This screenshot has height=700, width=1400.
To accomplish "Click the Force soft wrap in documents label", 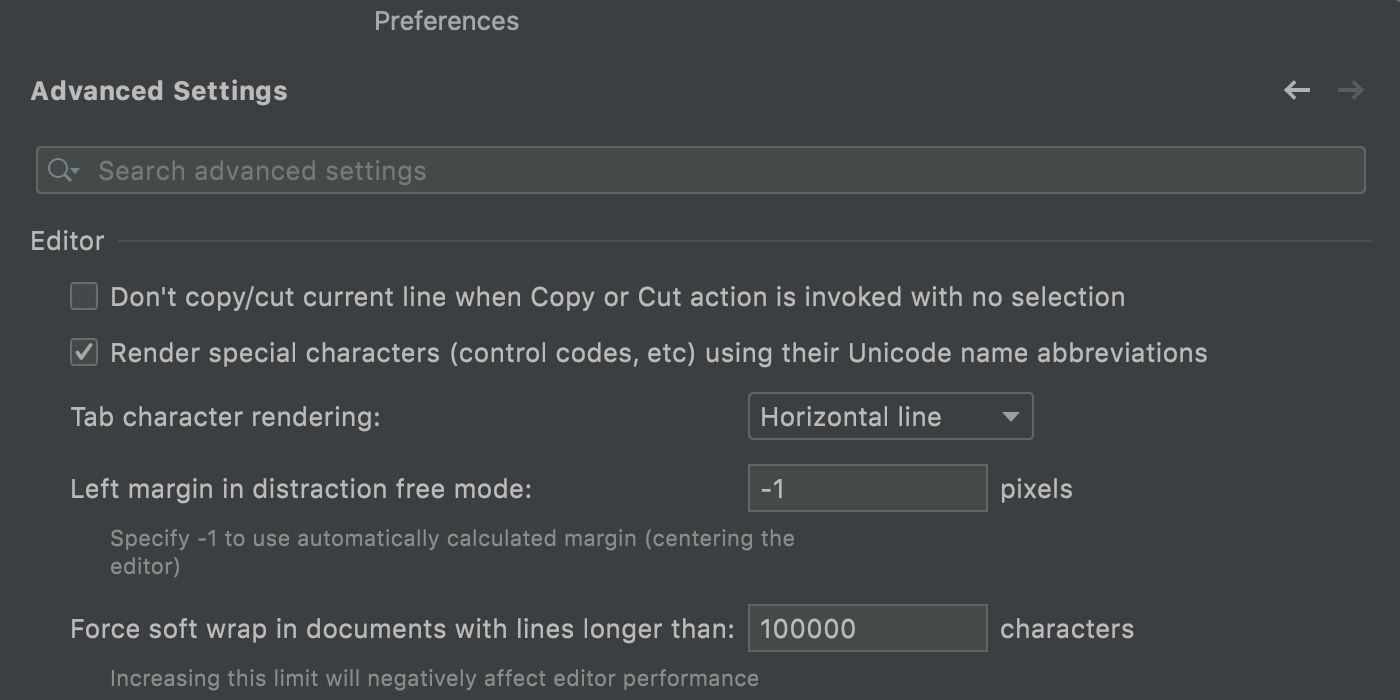I will (x=402, y=629).
